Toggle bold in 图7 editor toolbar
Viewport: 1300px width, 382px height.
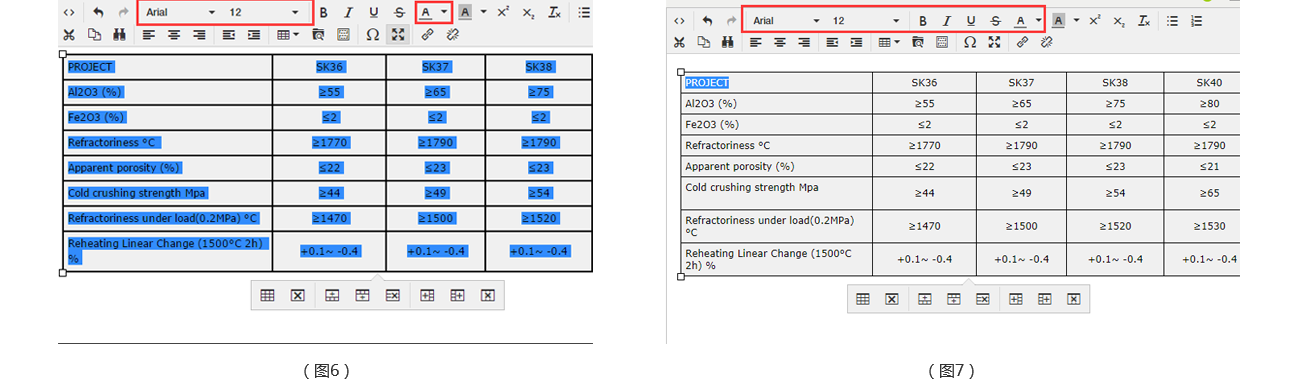pos(922,20)
